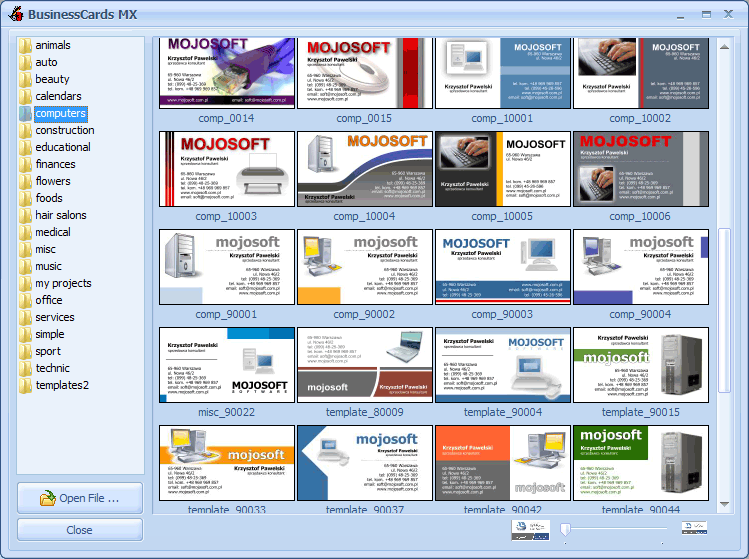The image size is (749, 559).
Task: Click the construction folder icon
Action: (25, 130)
